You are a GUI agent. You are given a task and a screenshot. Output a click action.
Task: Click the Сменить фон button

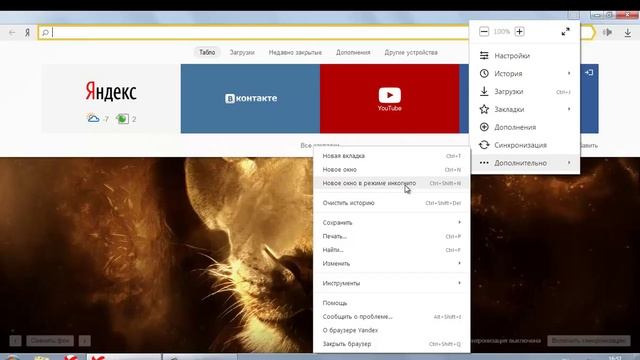coord(50,340)
